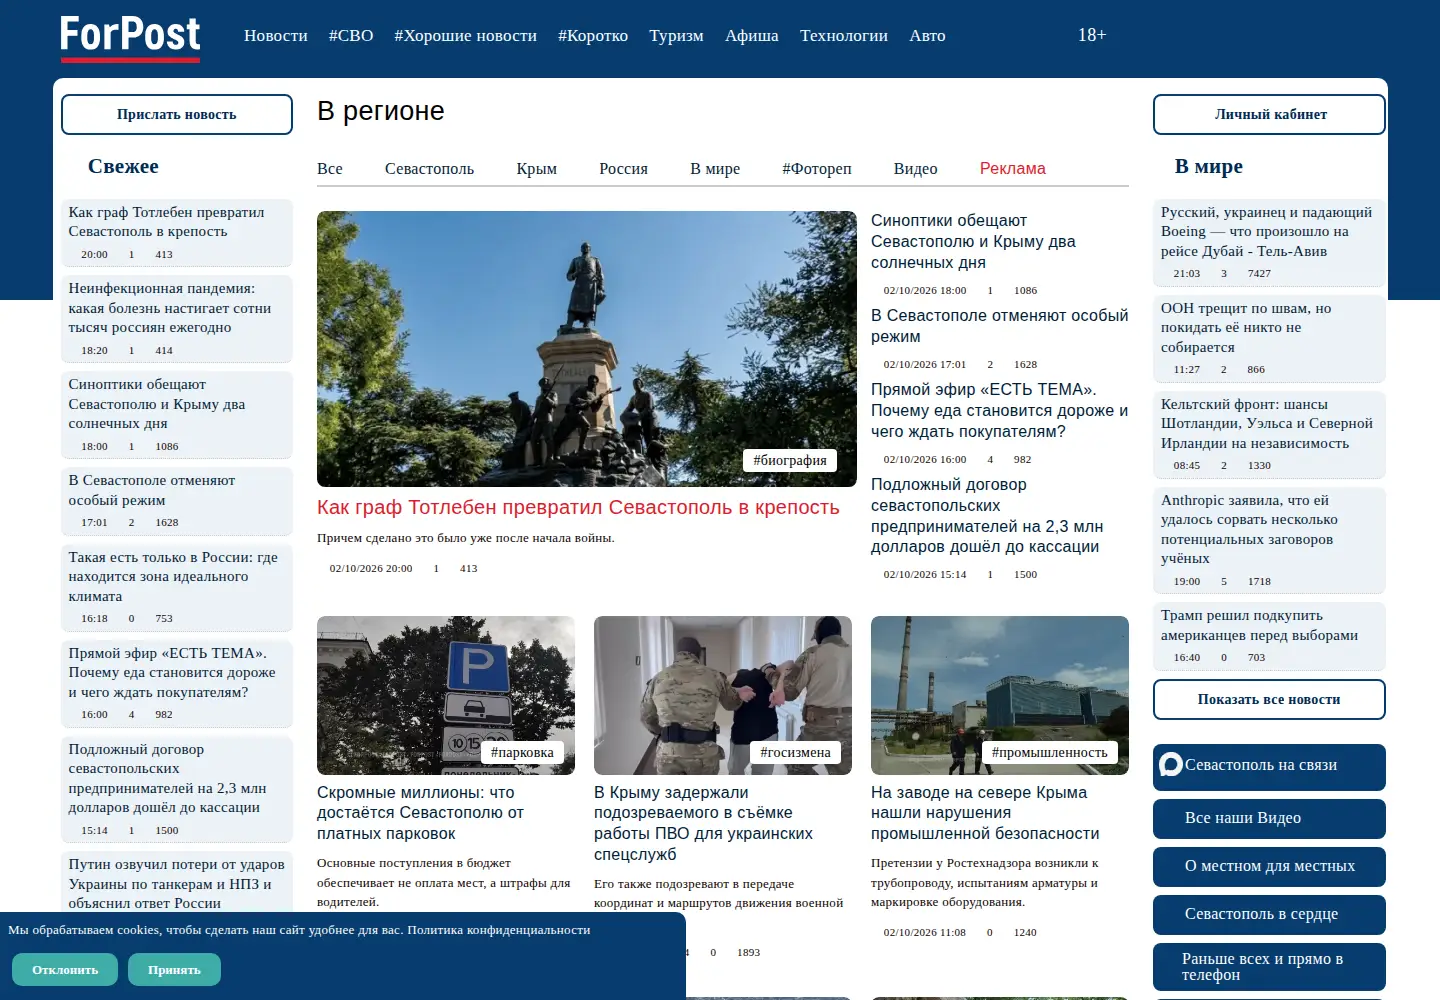Open center Прямой эфир «ЕСТЬ ТЕМА» headline
The height and width of the screenshot is (1000, 1440).
[999, 410]
